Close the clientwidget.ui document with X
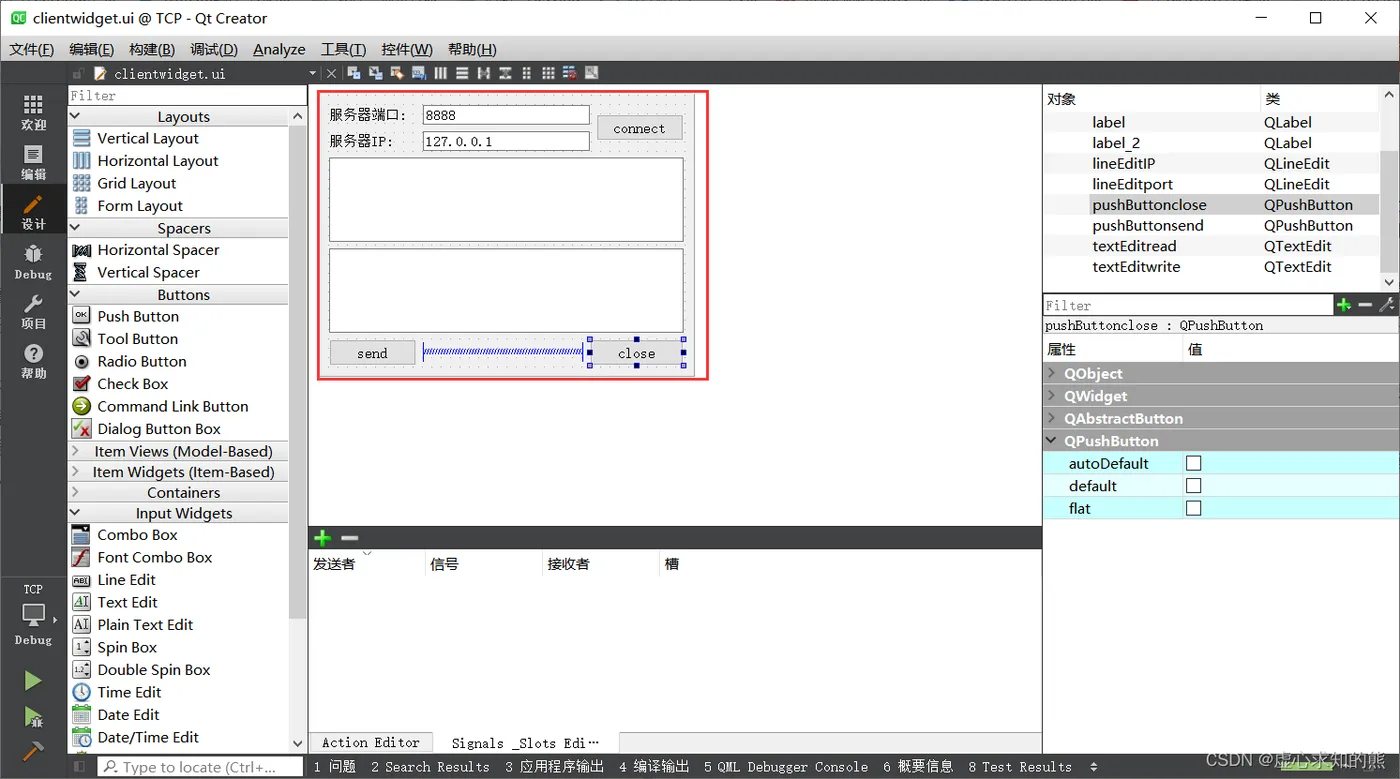1400x779 pixels. pyautogui.click(x=331, y=73)
